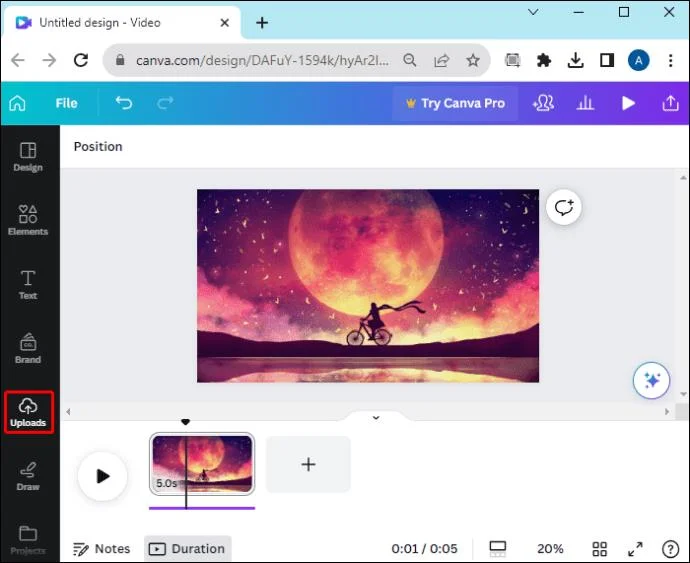
Task: Click the Position button
Action: point(98,147)
